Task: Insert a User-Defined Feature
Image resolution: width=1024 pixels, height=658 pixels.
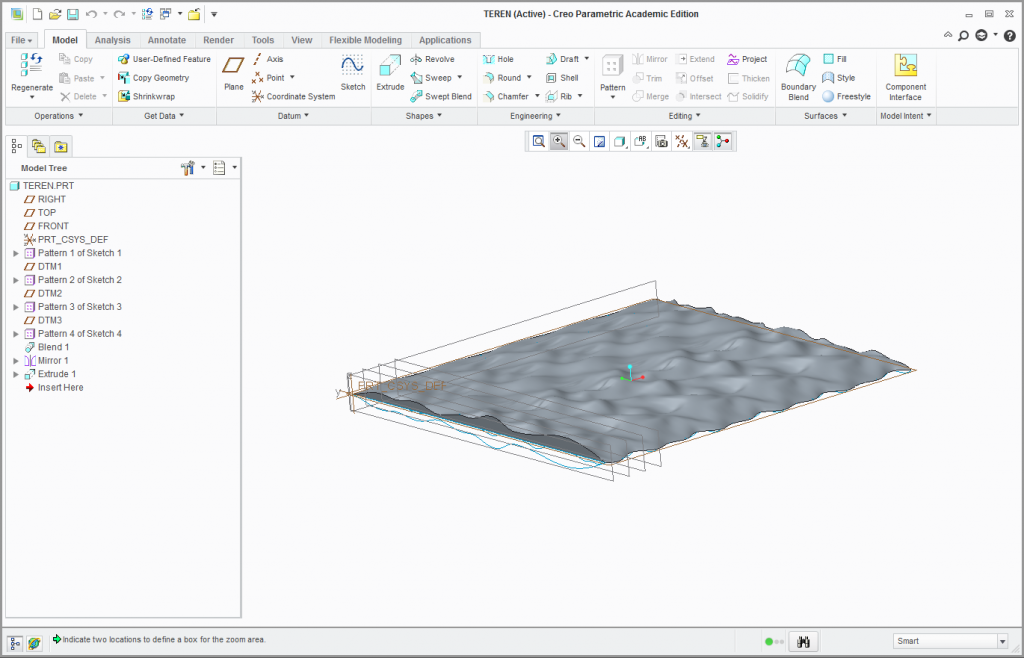Action: point(164,59)
